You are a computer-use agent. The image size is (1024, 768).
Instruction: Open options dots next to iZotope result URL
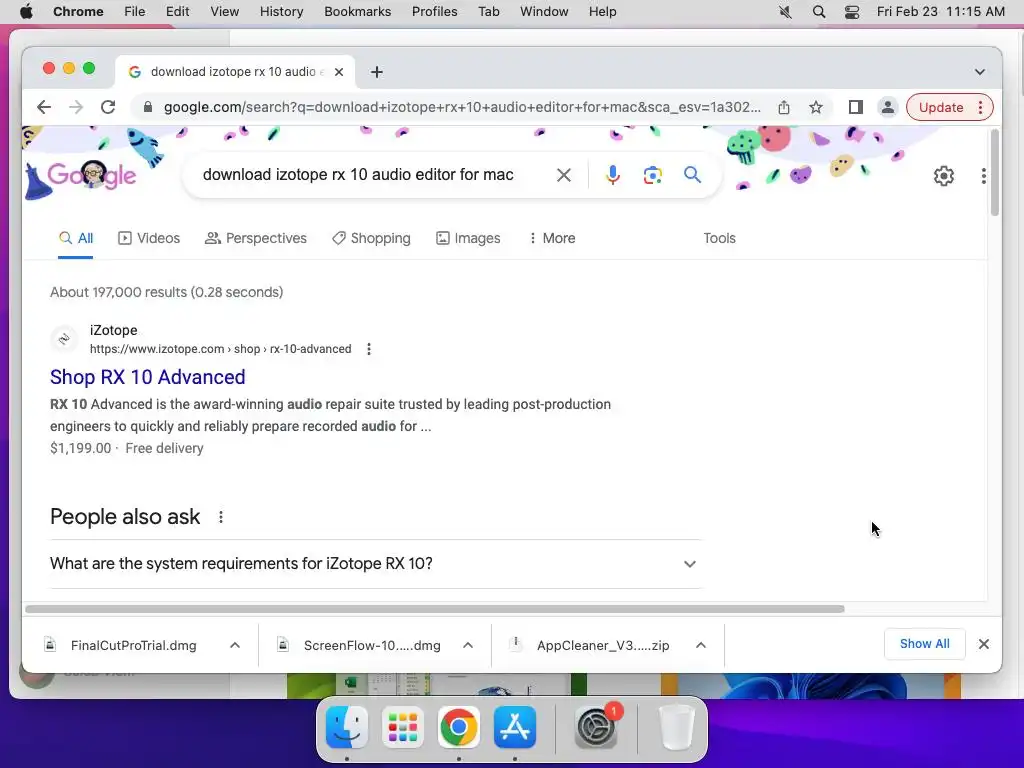369,349
